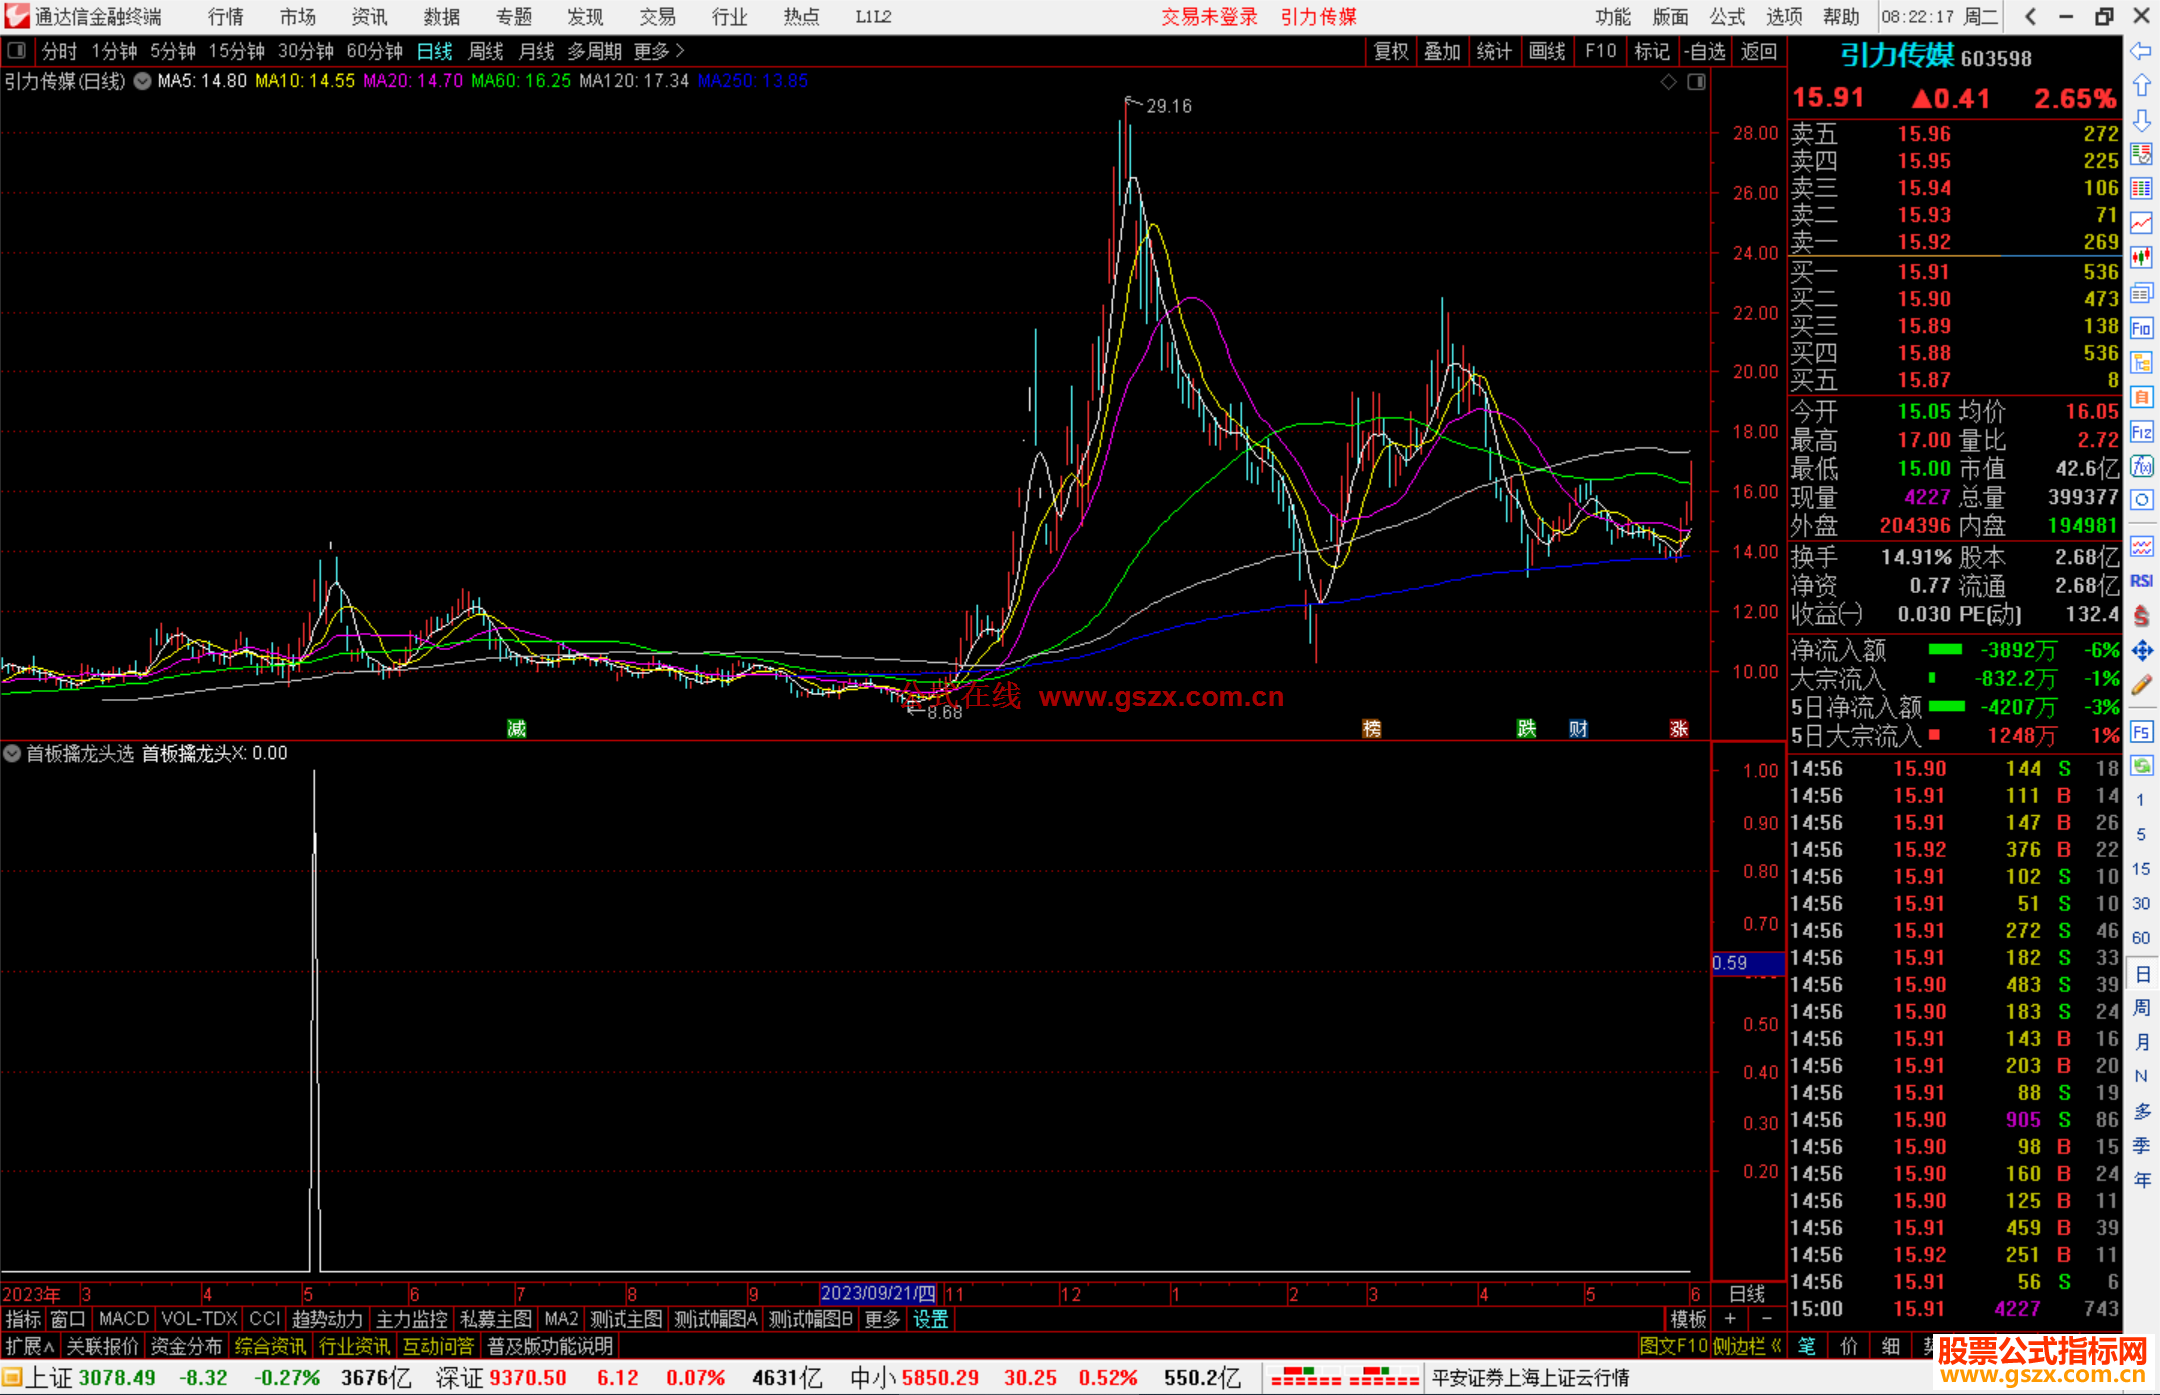Open the 公式 menu

[x=1726, y=16]
